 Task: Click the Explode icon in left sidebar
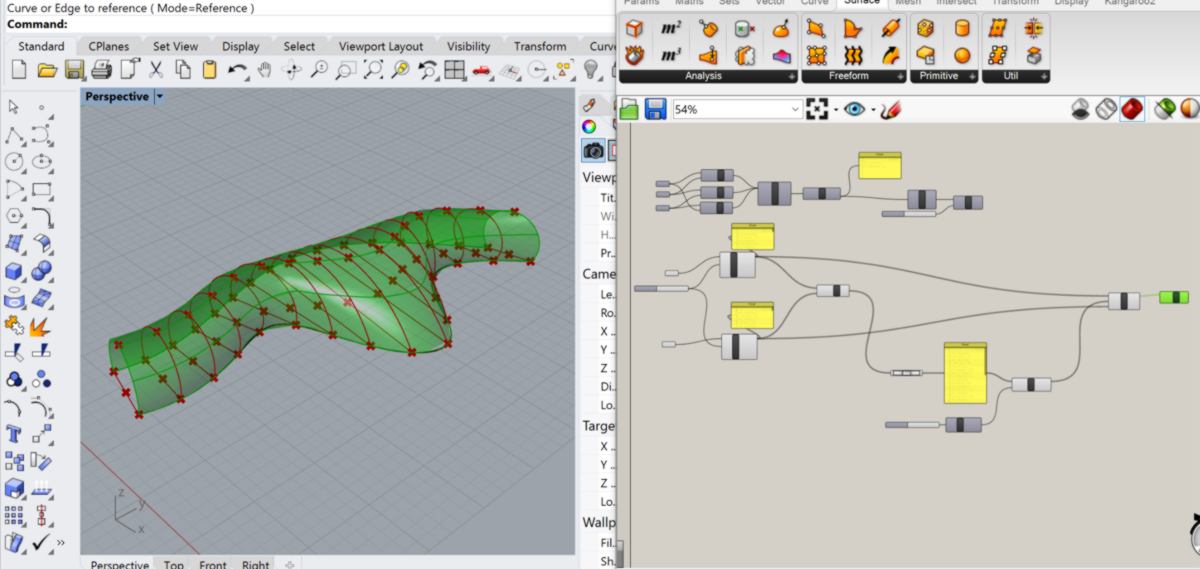(42, 325)
